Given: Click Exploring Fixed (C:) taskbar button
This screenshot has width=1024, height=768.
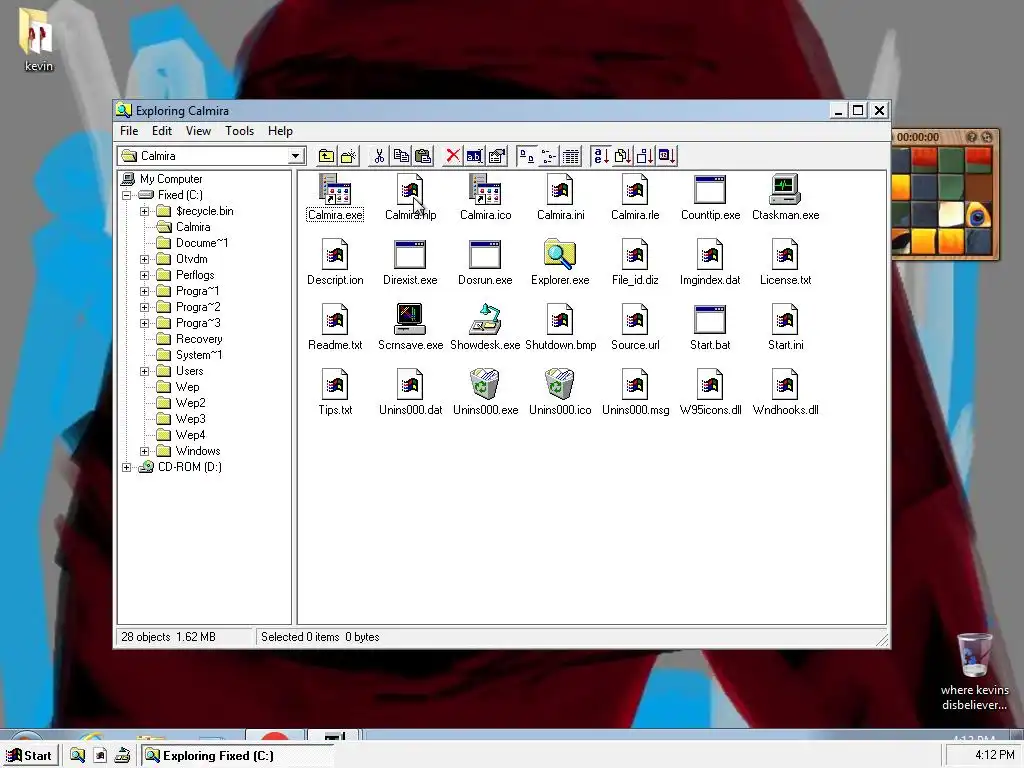Looking at the screenshot, I should 238,756.
